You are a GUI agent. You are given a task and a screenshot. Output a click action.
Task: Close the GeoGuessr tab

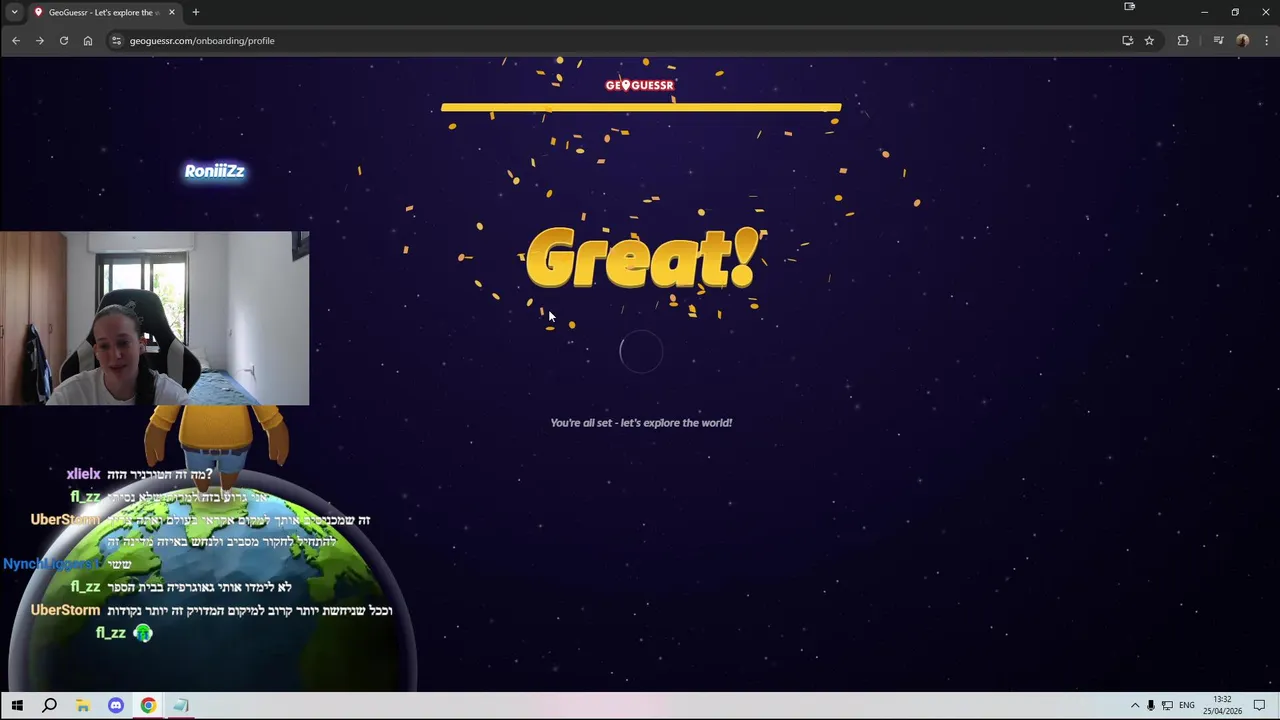tap(172, 12)
